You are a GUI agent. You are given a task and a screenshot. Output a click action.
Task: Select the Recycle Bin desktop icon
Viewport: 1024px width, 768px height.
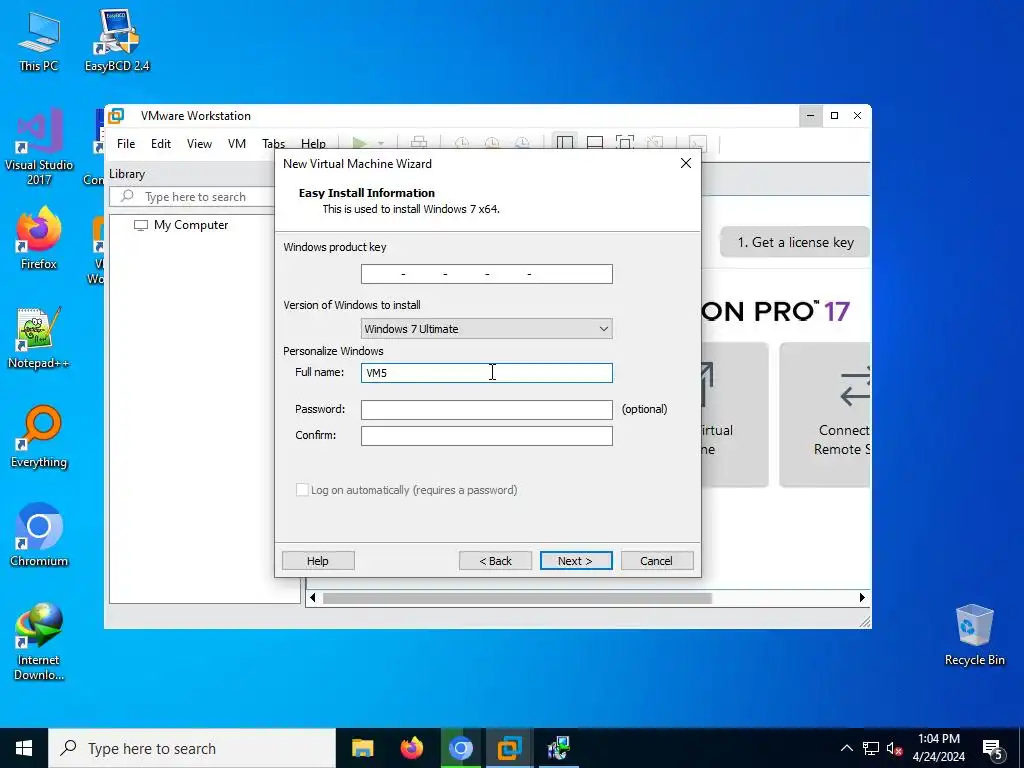(974, 635)
